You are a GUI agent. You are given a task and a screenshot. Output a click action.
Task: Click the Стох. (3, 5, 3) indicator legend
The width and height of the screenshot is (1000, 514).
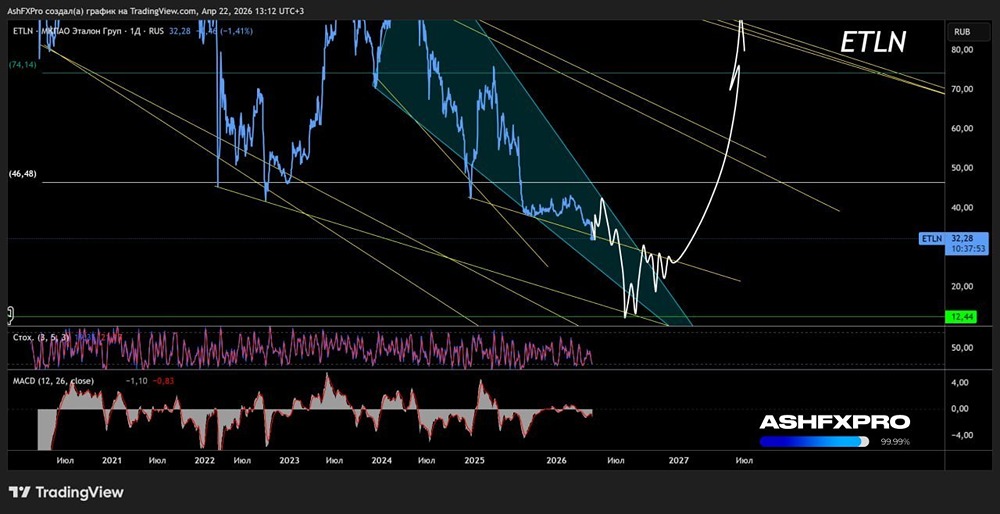click(42, 337)
